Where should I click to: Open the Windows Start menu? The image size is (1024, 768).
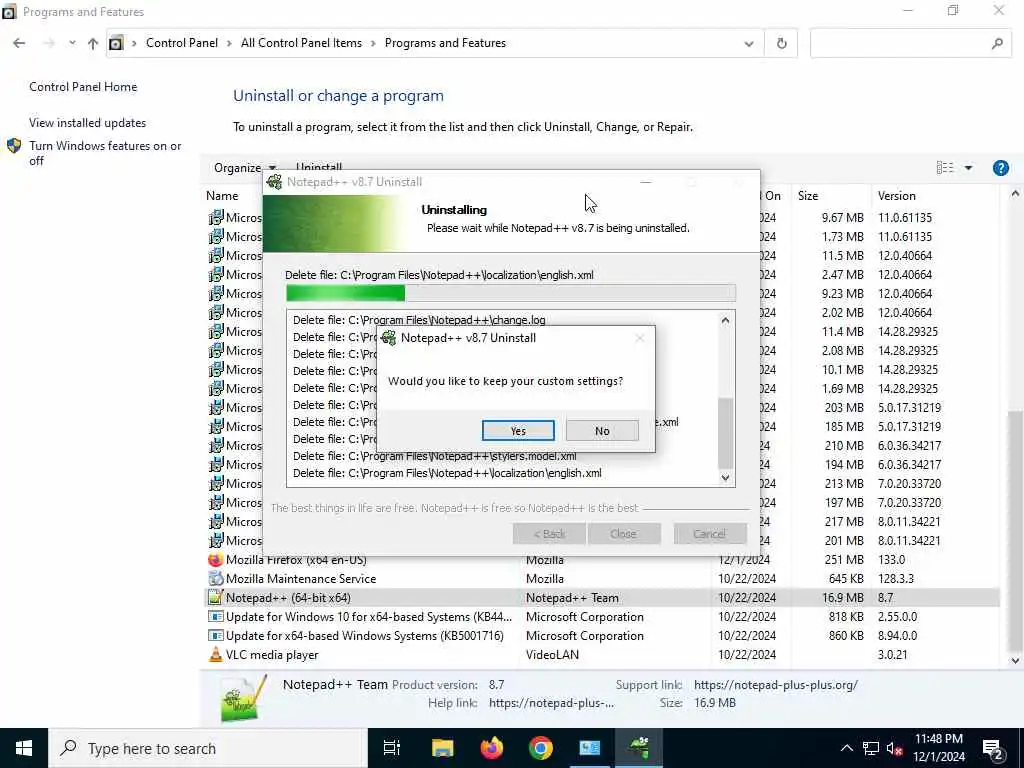pos(24,748)
